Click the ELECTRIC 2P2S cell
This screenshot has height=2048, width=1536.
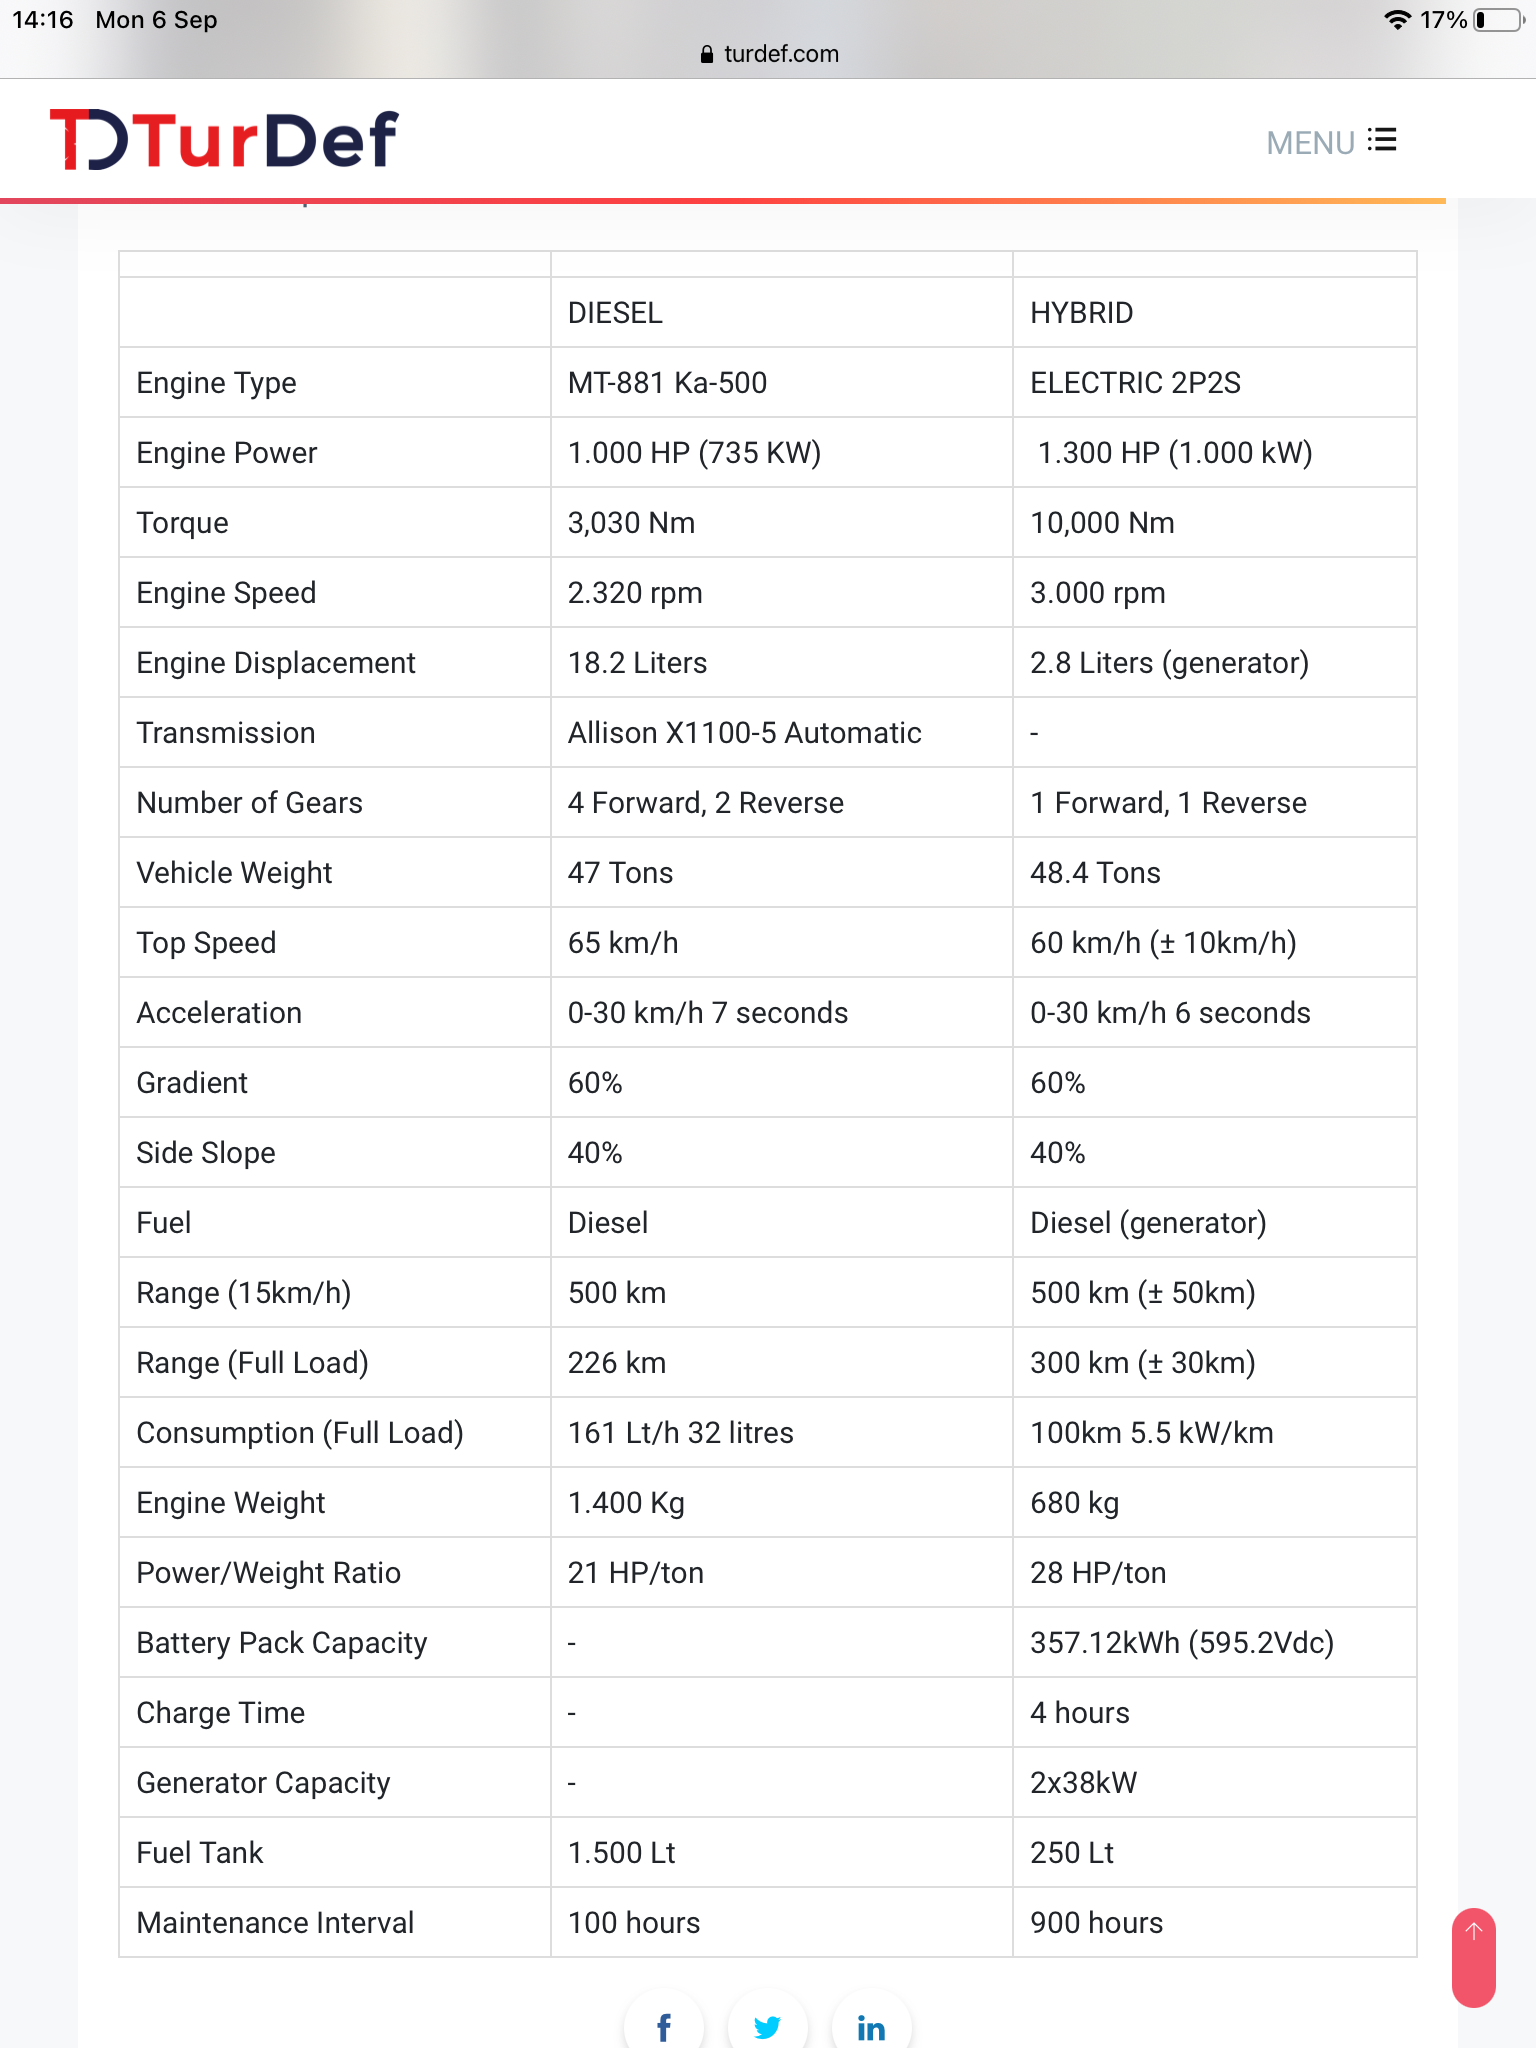[x=1135, y=383]
